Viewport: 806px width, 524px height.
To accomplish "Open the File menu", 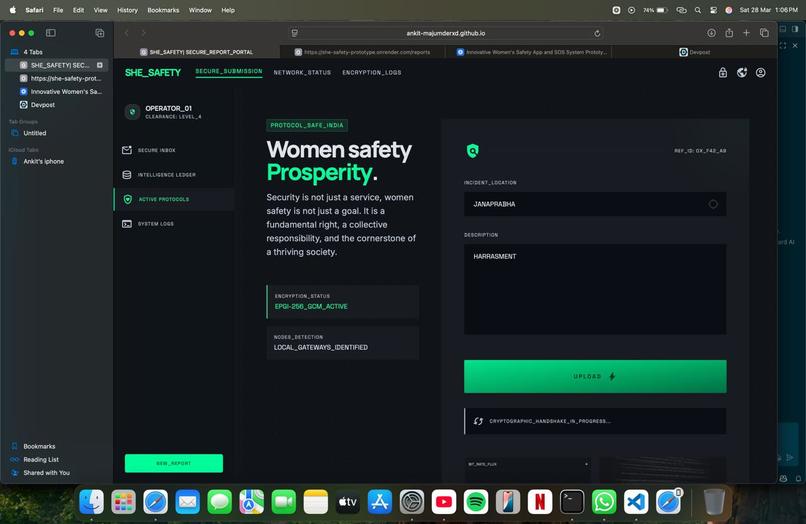I will pos(58,10).
